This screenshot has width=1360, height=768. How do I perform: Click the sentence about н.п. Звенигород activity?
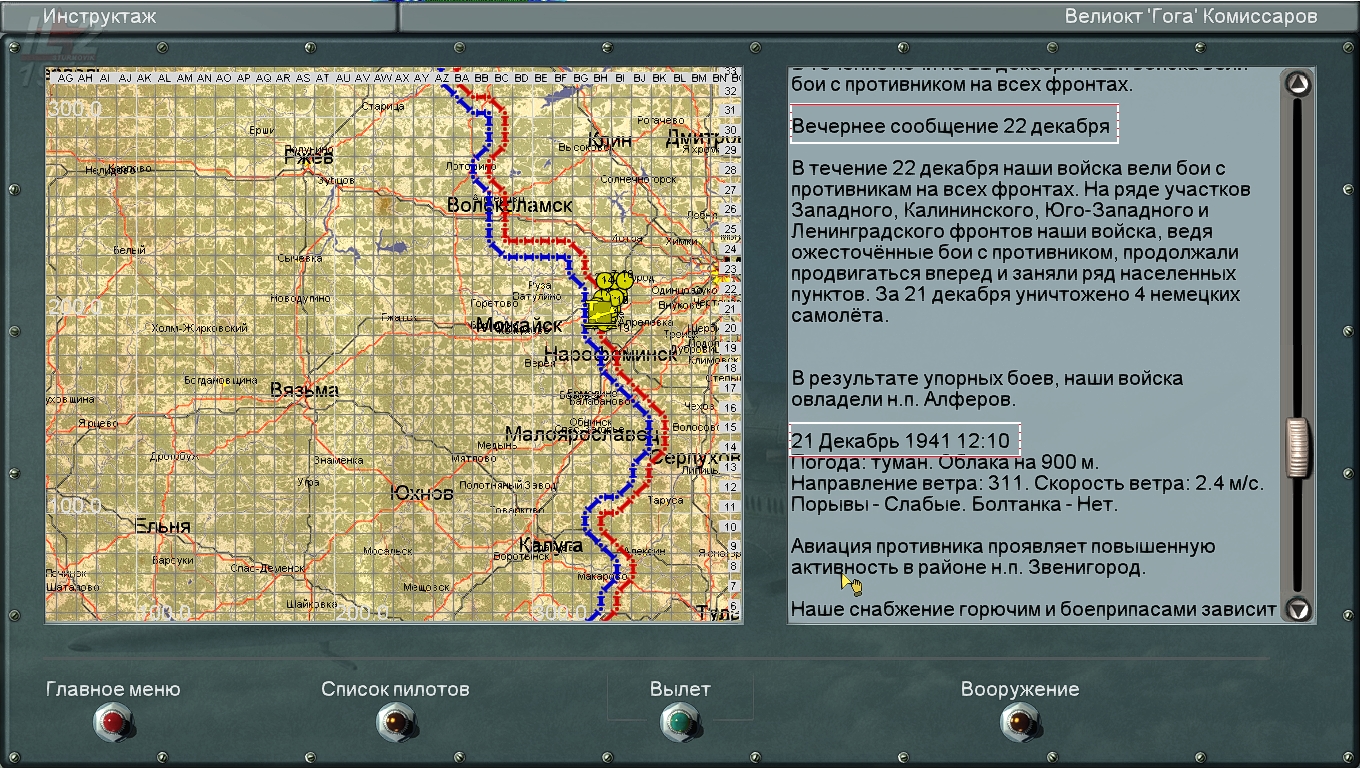tap(1003, 557)
